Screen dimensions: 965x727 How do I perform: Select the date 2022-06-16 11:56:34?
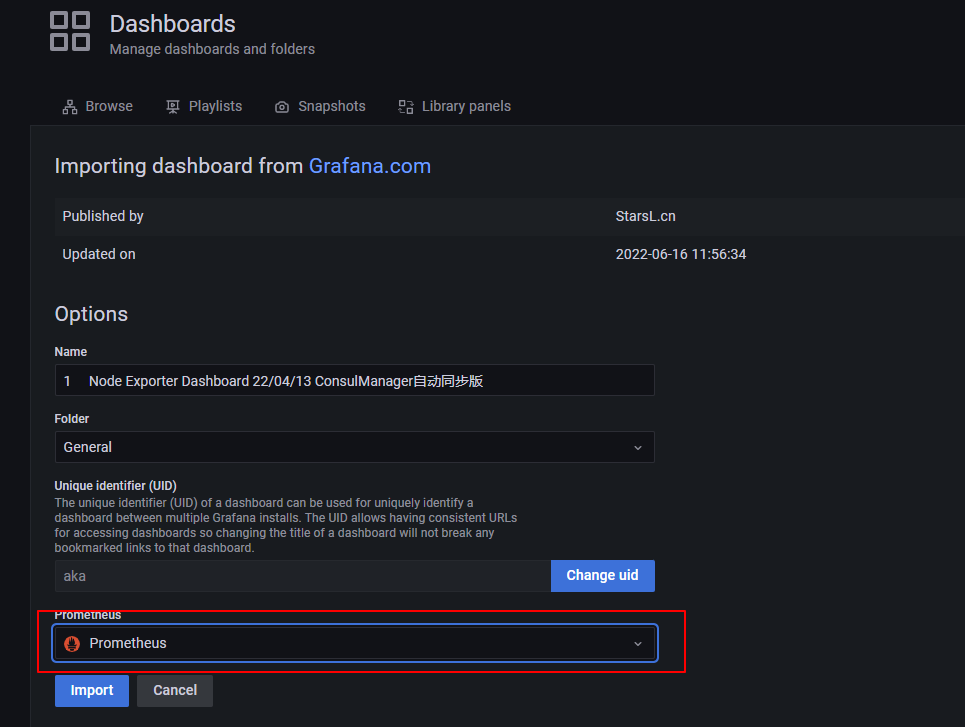point(681,254)
